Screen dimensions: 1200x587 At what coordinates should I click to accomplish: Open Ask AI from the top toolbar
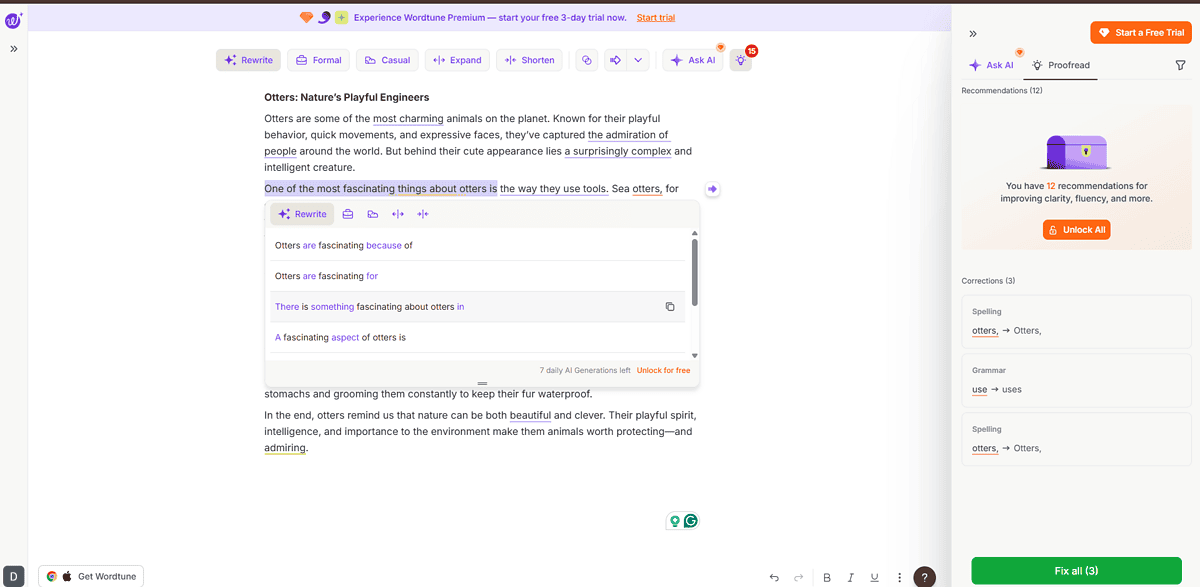pos(693,60)
